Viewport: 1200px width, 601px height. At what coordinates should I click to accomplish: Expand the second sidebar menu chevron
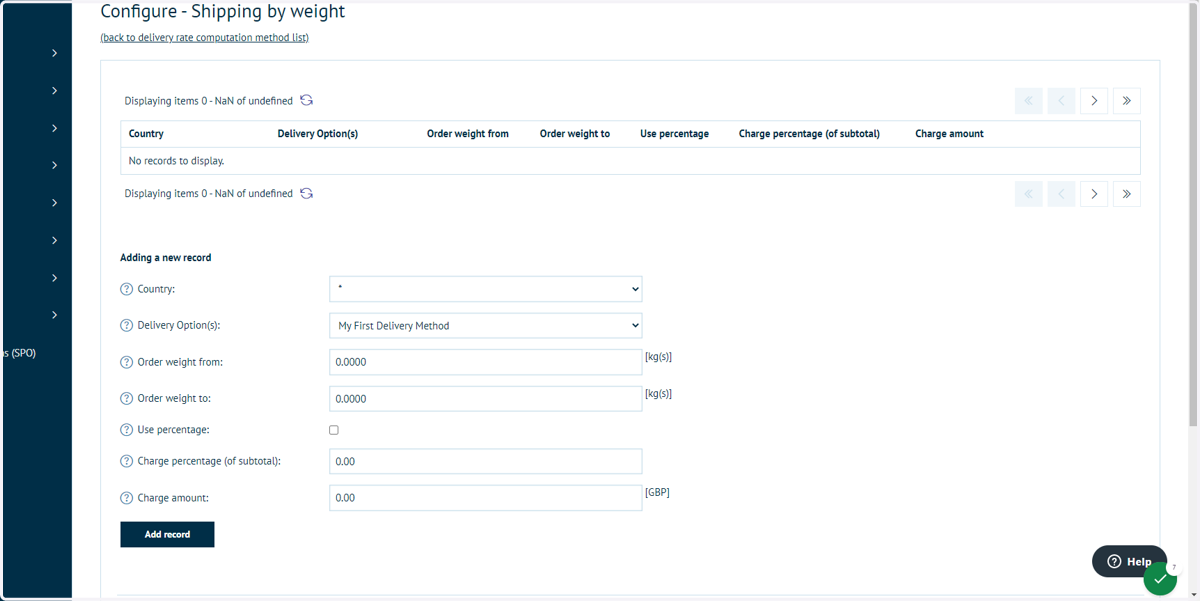click(x=55, y=91)
